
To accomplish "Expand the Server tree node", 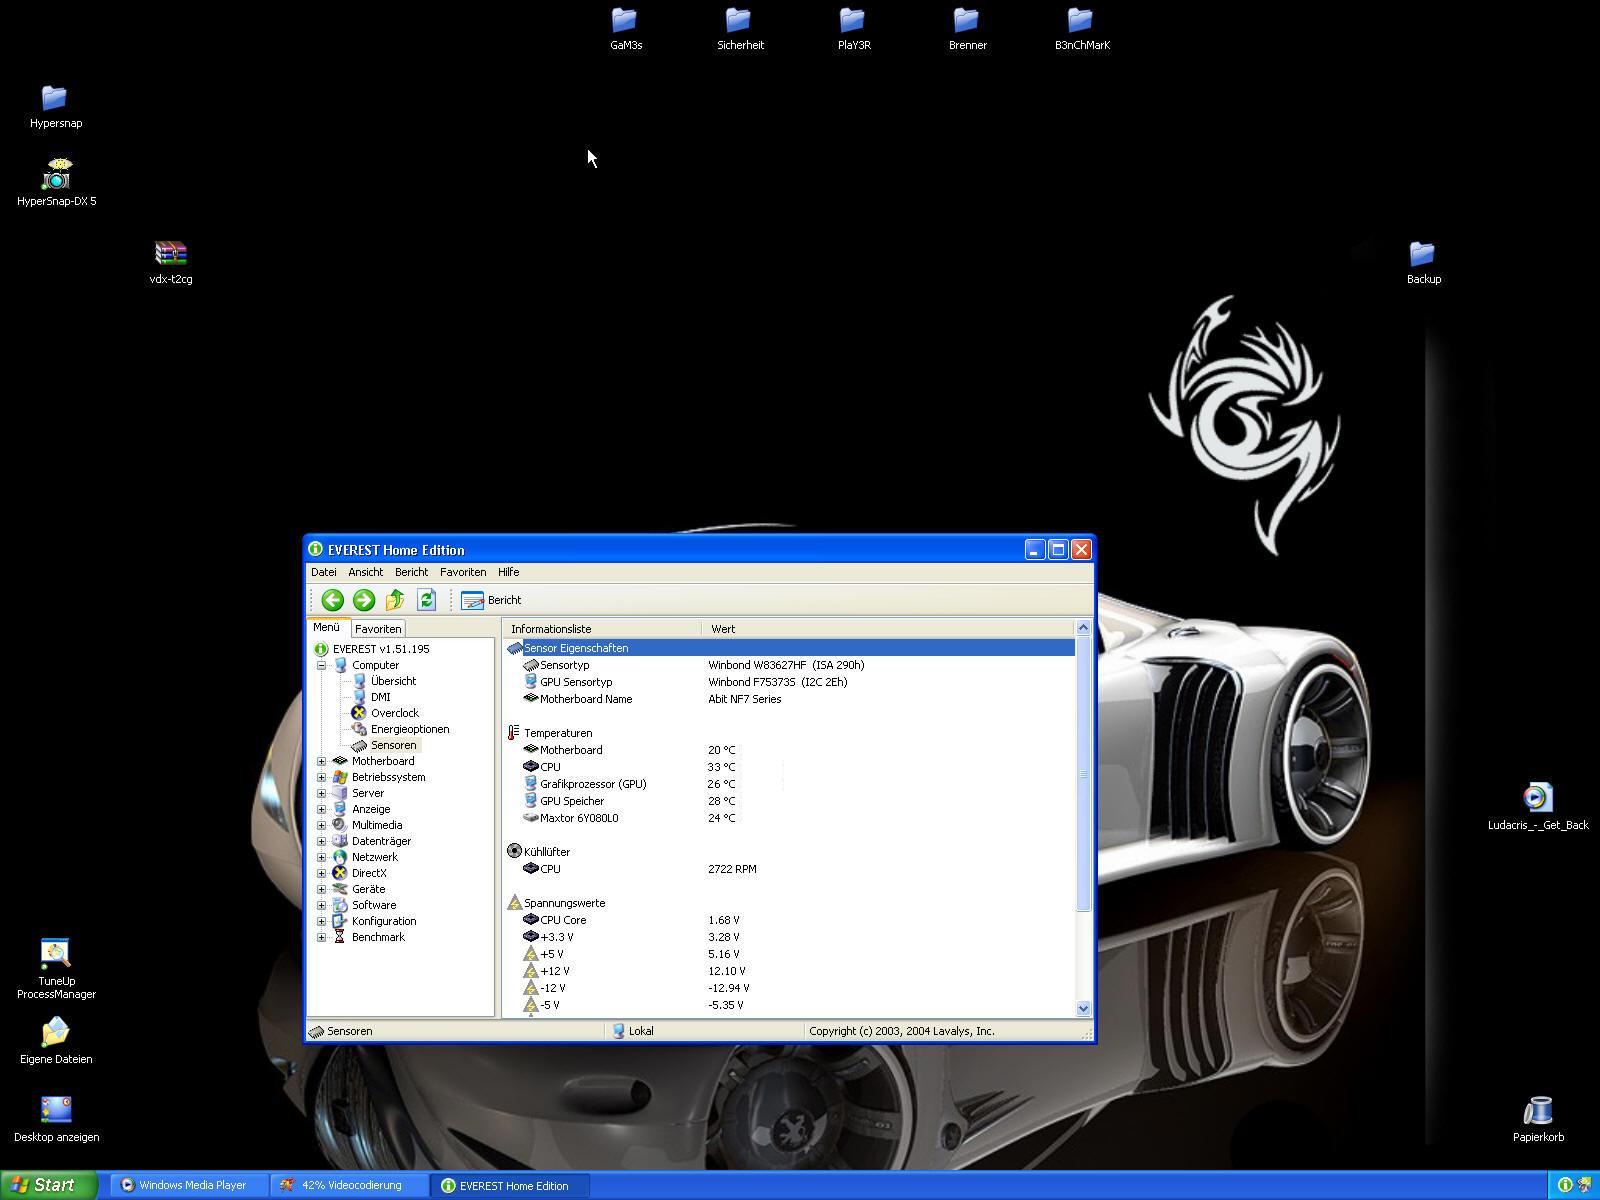I will click(322, 793).
